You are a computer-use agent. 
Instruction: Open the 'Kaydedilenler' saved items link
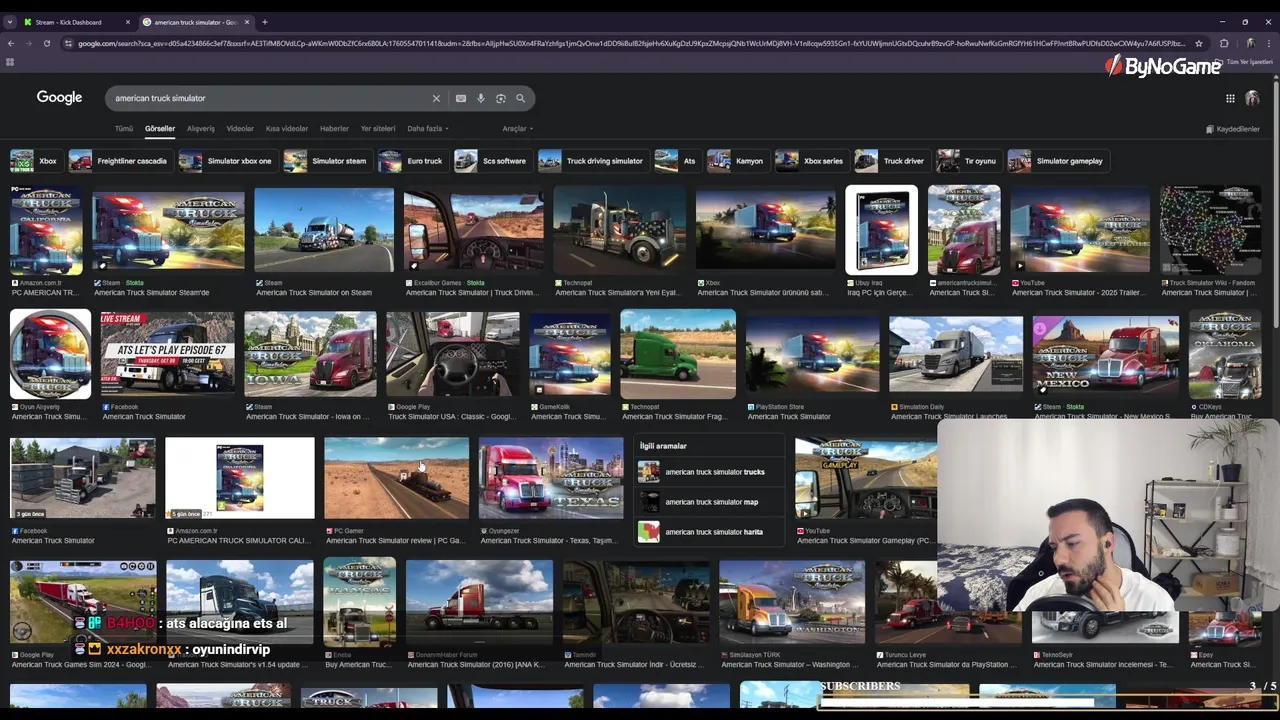(1233, 129)
